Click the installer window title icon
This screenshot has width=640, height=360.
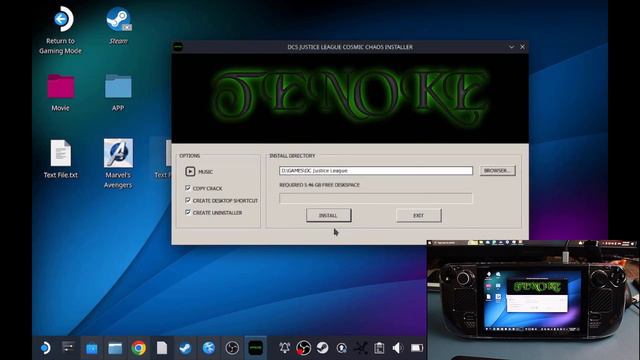point(178,47)
